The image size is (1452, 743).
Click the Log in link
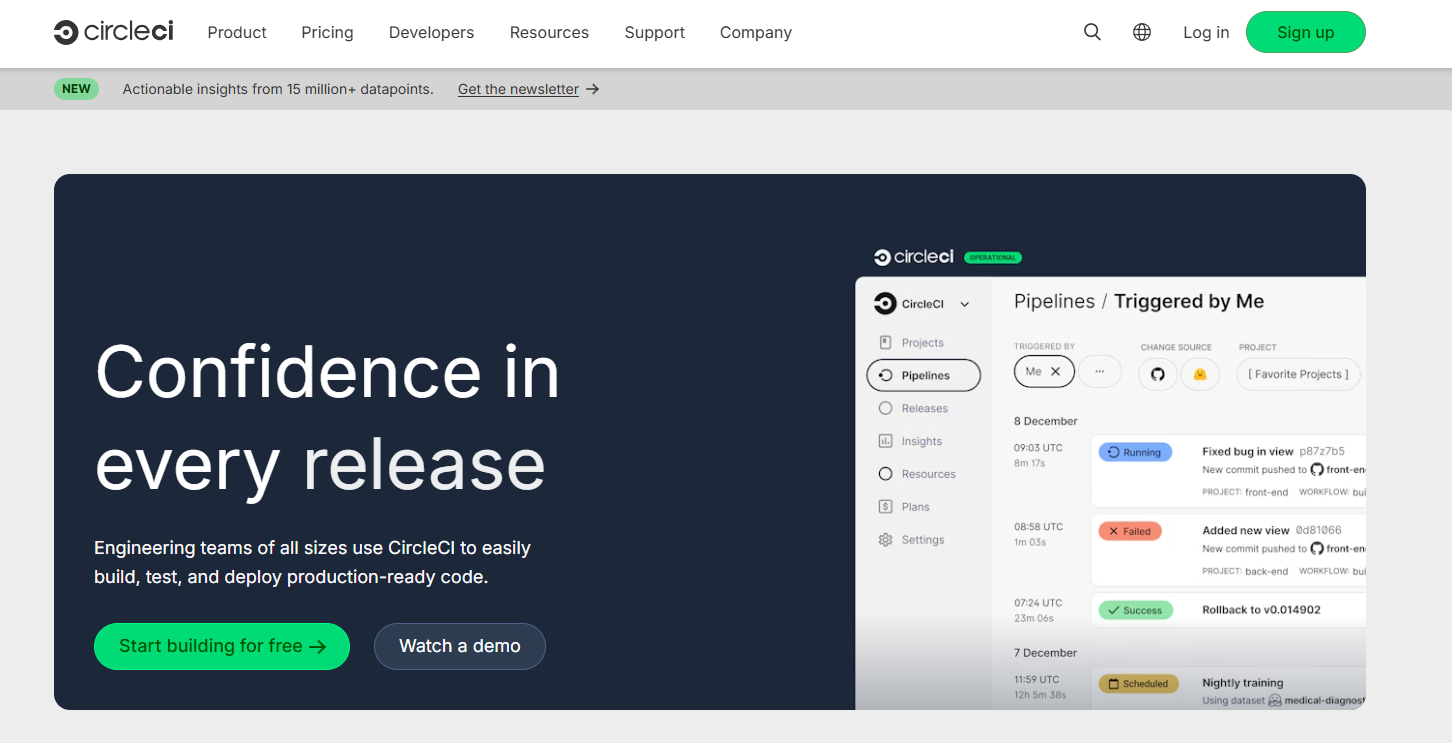click(x=1206, y=32)
